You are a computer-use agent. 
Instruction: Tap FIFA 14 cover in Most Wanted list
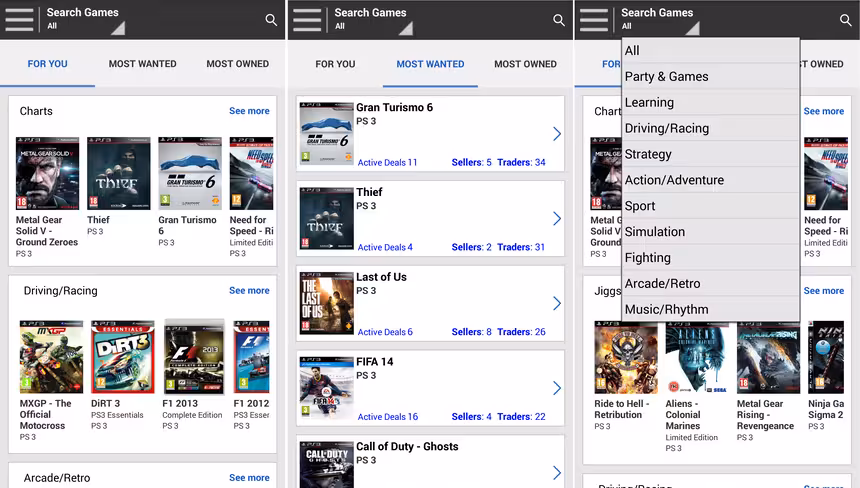(x=326, y=388)
